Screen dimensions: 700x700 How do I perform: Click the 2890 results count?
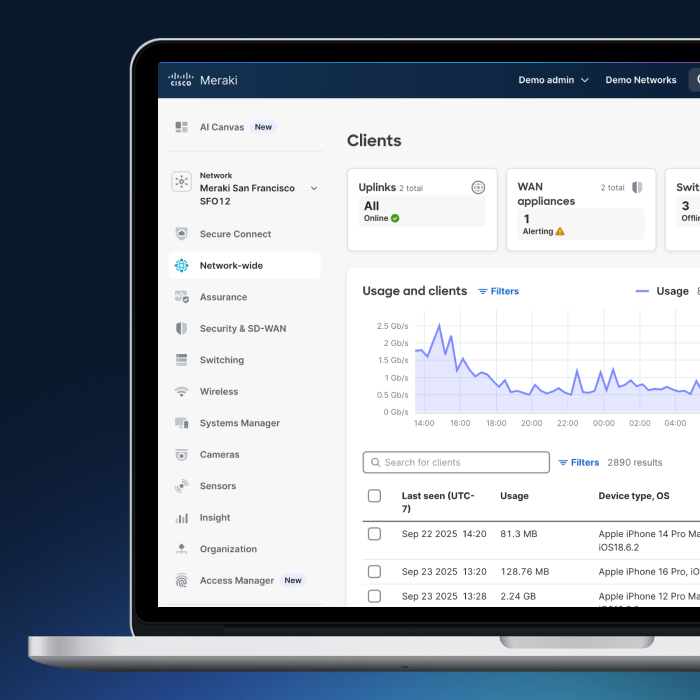tap(635, 462)
